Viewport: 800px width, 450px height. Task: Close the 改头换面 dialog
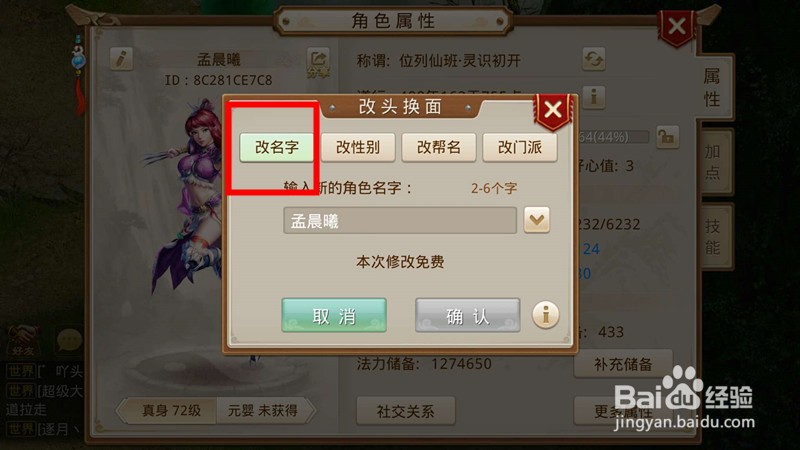tap(553, 110)
